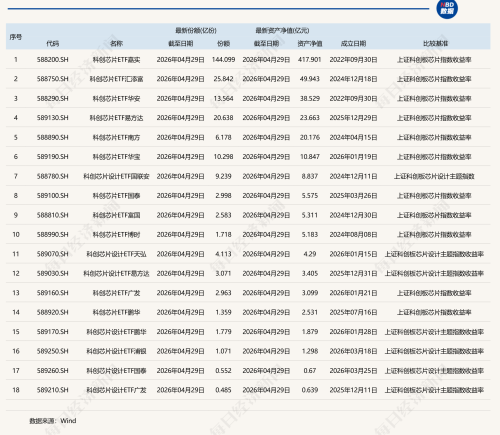
Task: Click the 序号 column header
Action: (16, 37)
